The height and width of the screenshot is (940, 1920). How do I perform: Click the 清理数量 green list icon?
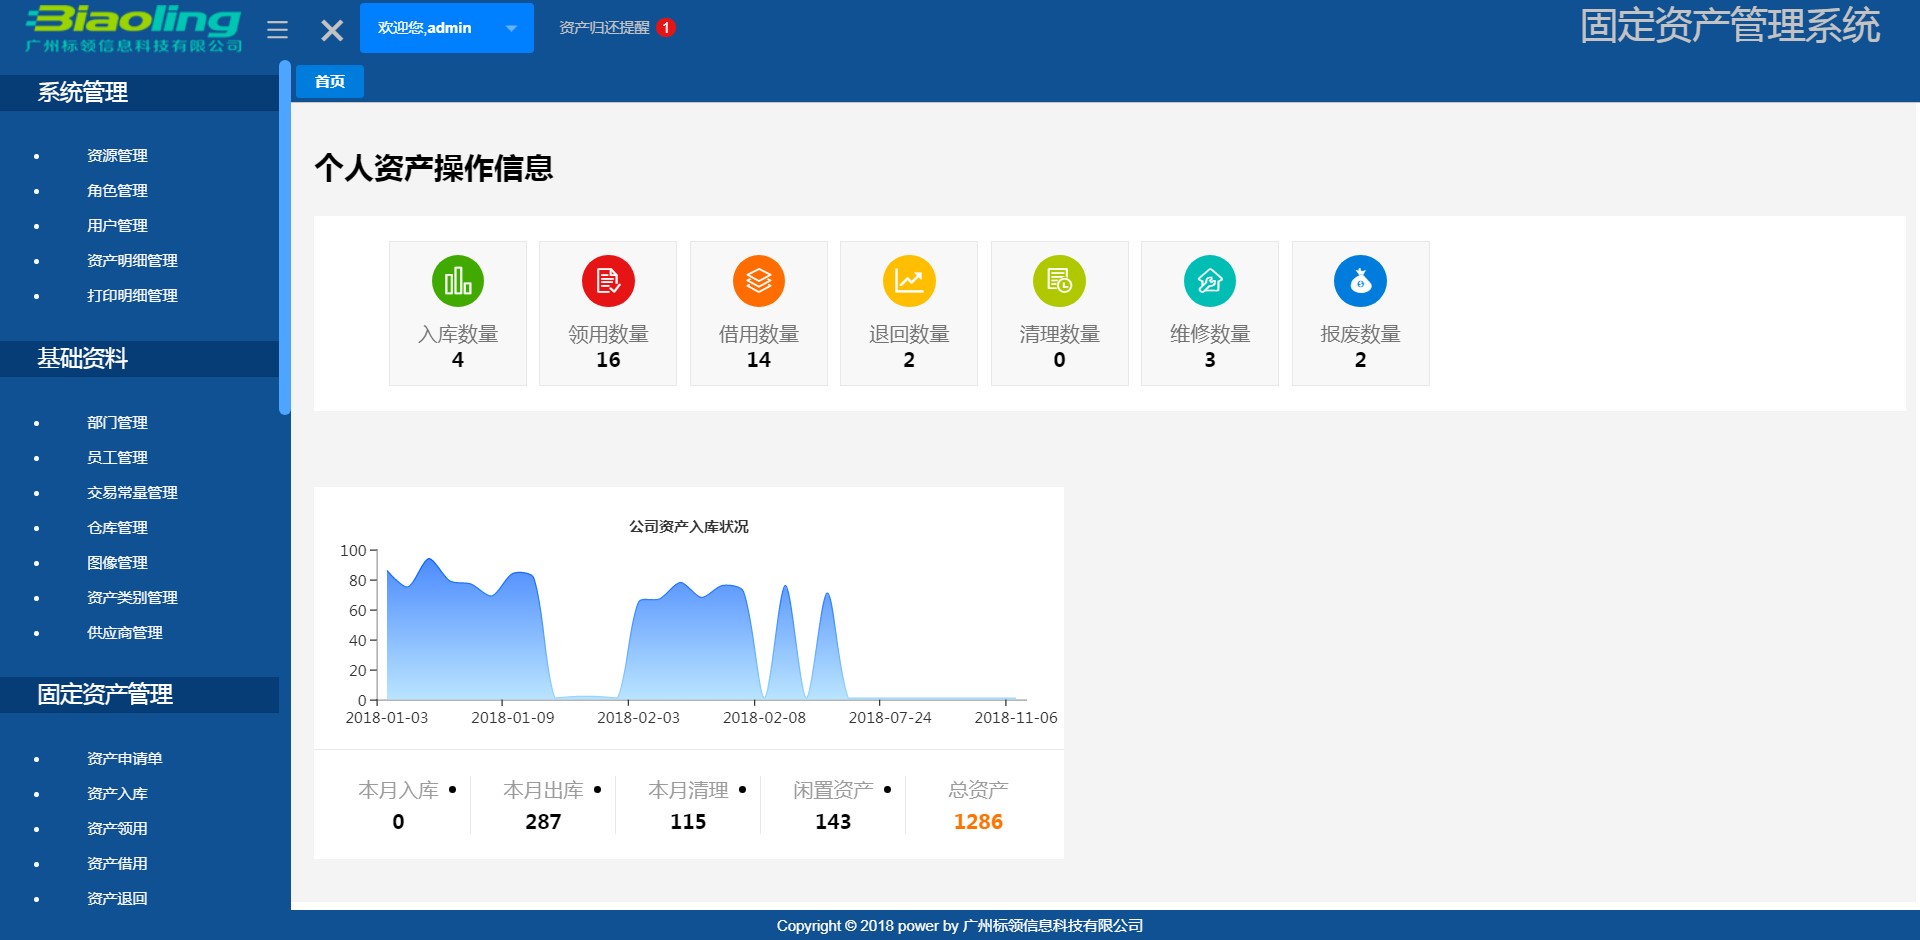(1059, 281)
